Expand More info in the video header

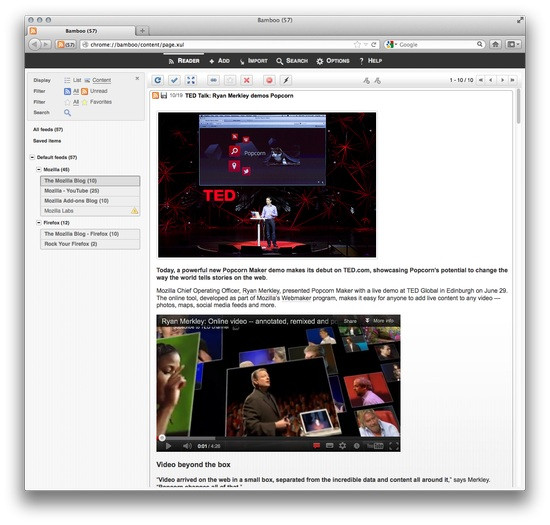tap(380, 321)
